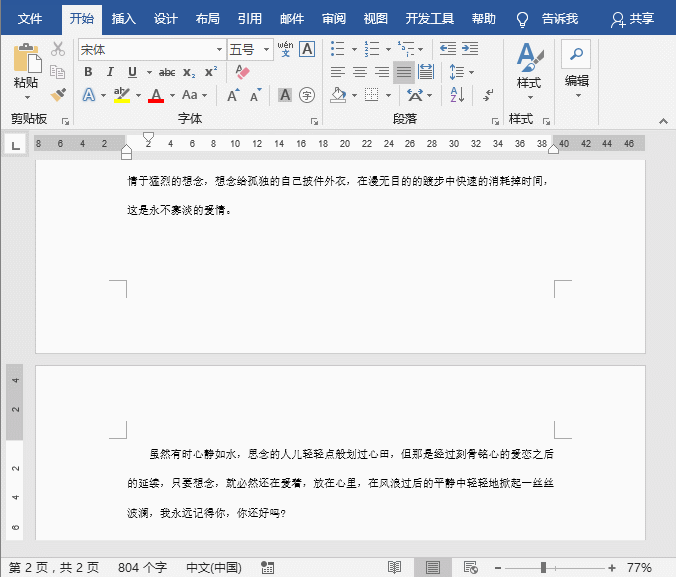Click the Cut scissors icon

(58, 49)
